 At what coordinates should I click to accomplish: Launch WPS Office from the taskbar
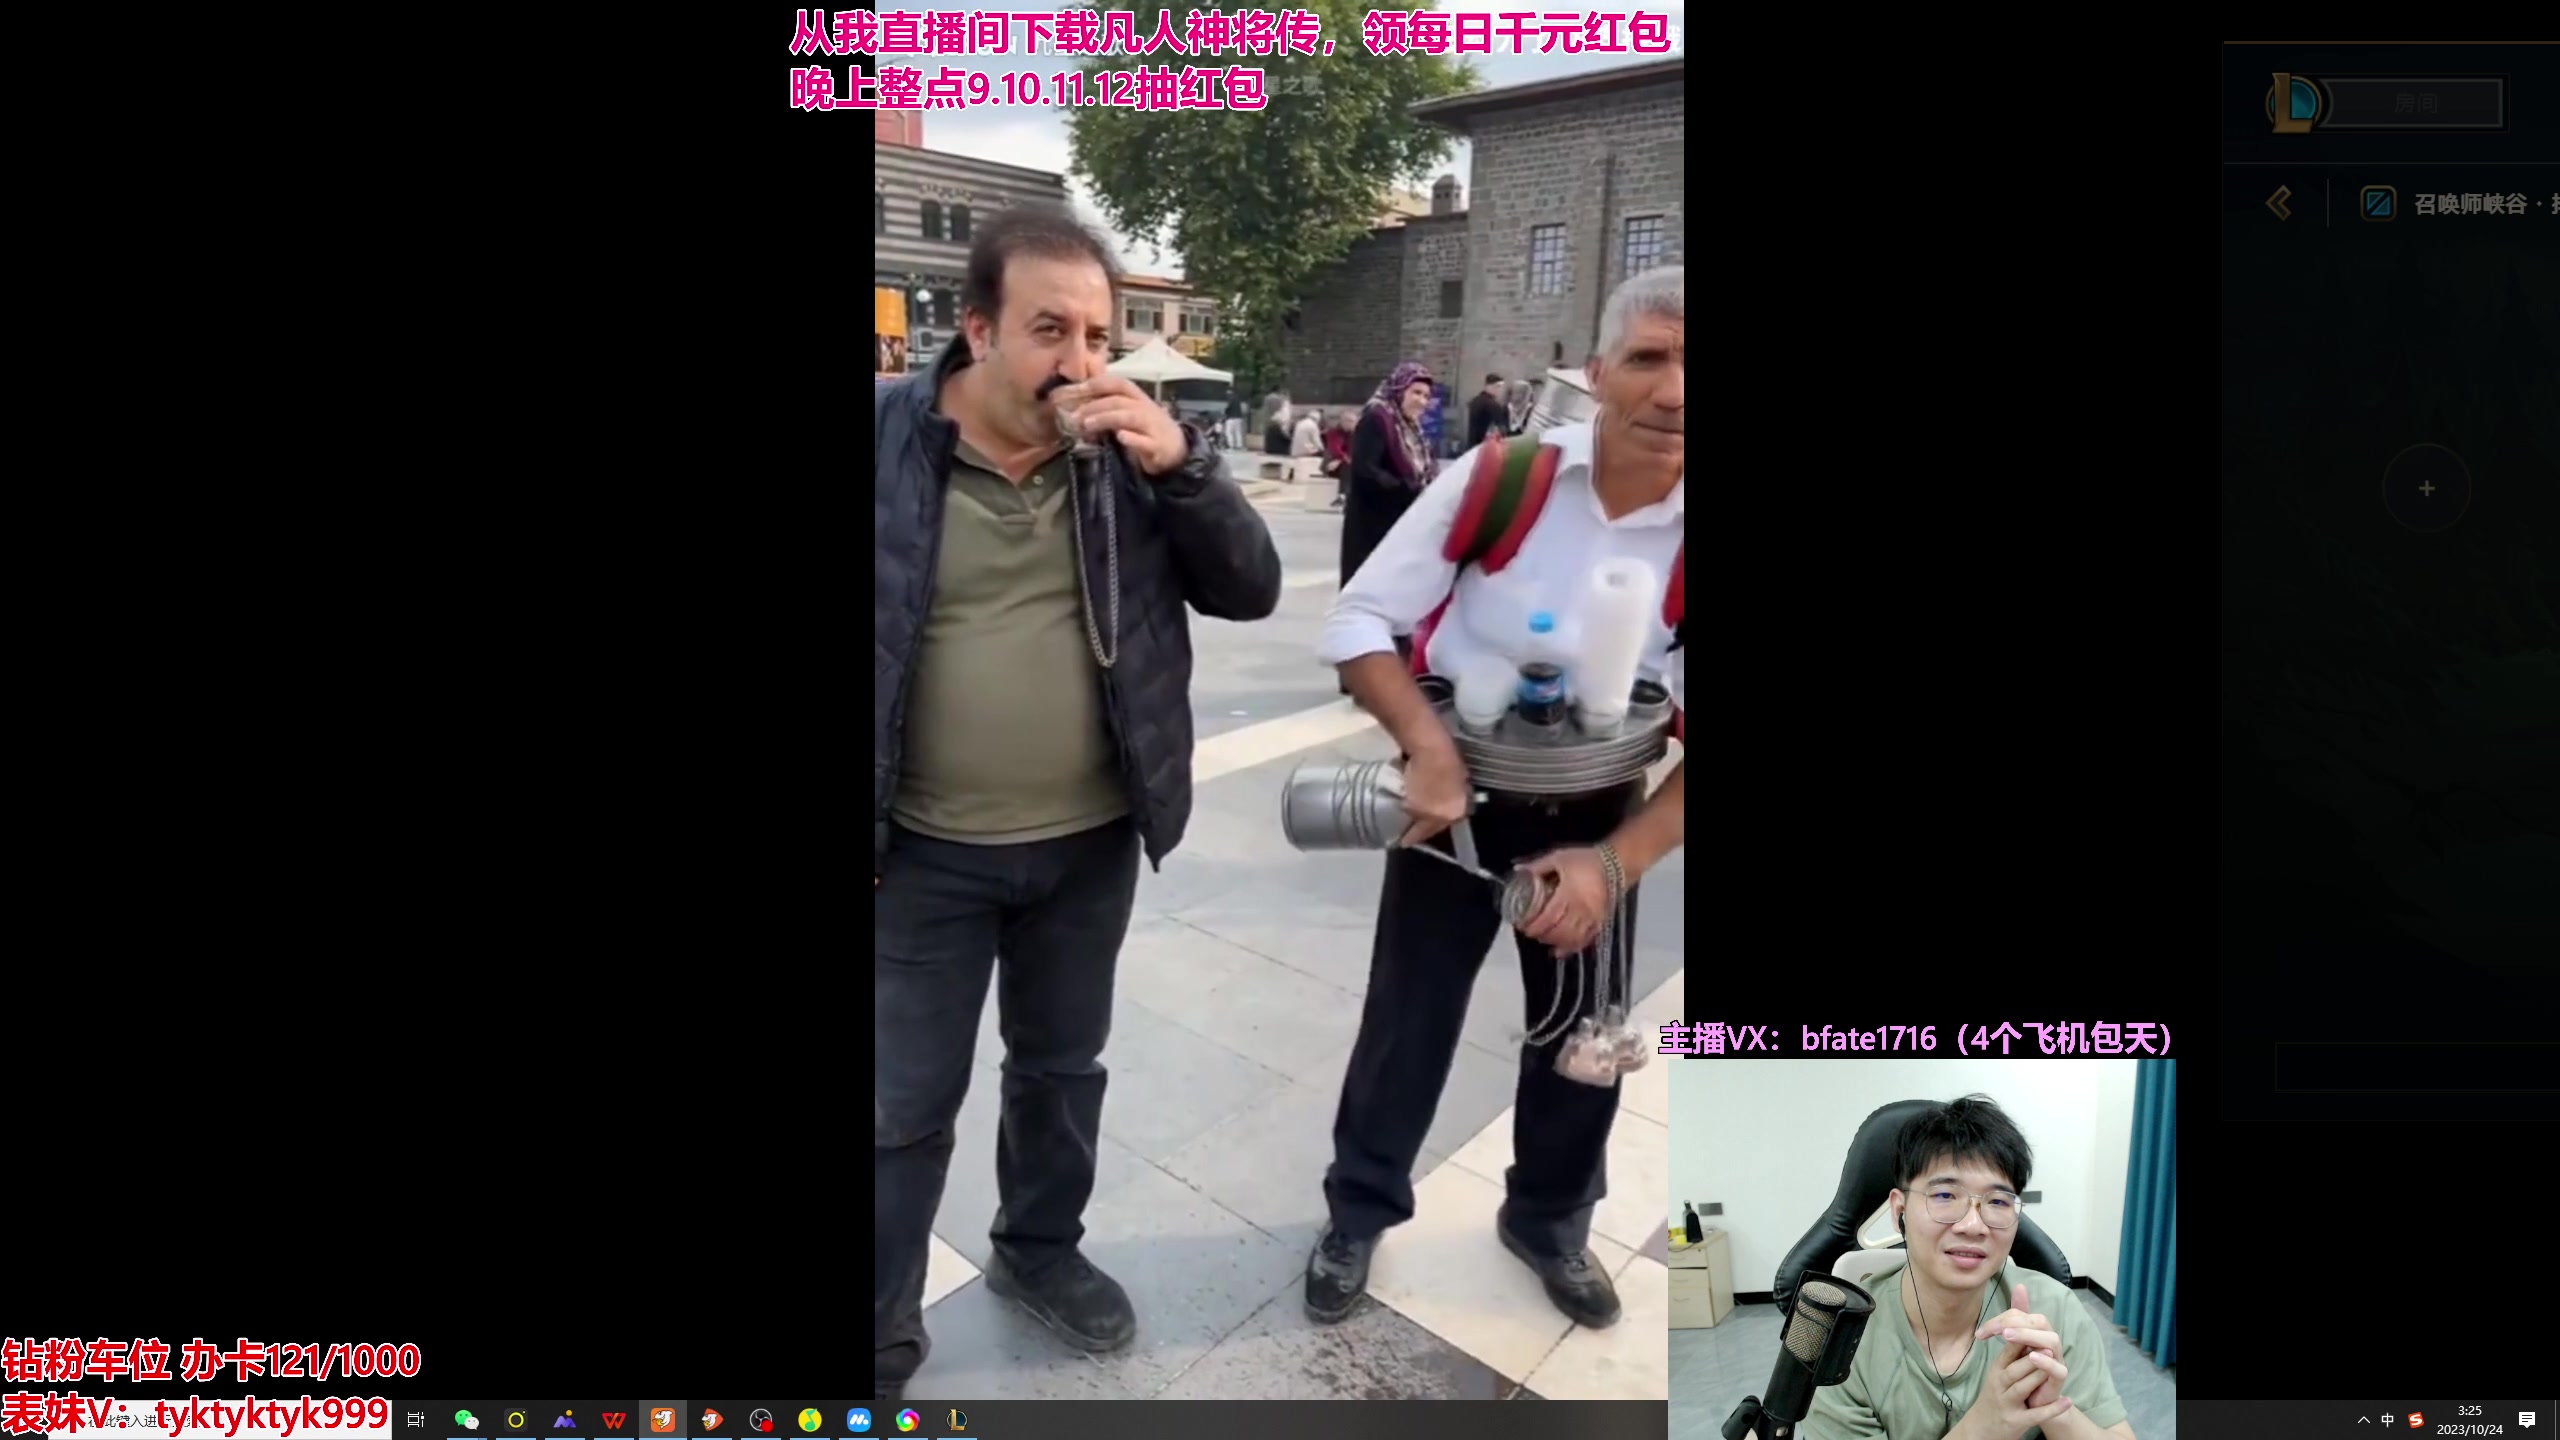coord(614,1419)
